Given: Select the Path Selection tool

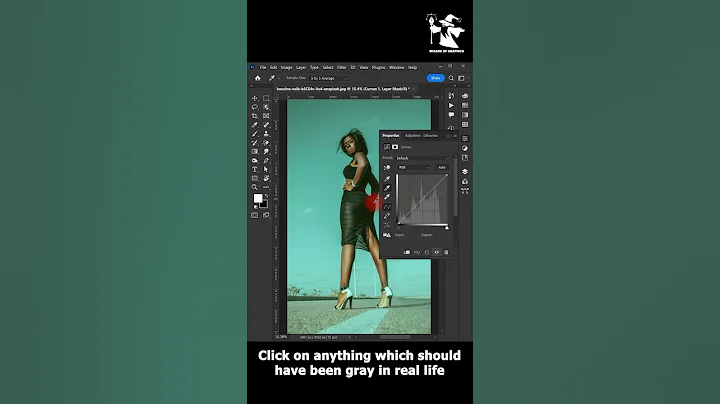Looking at the screenshot, I should (266, 169).
